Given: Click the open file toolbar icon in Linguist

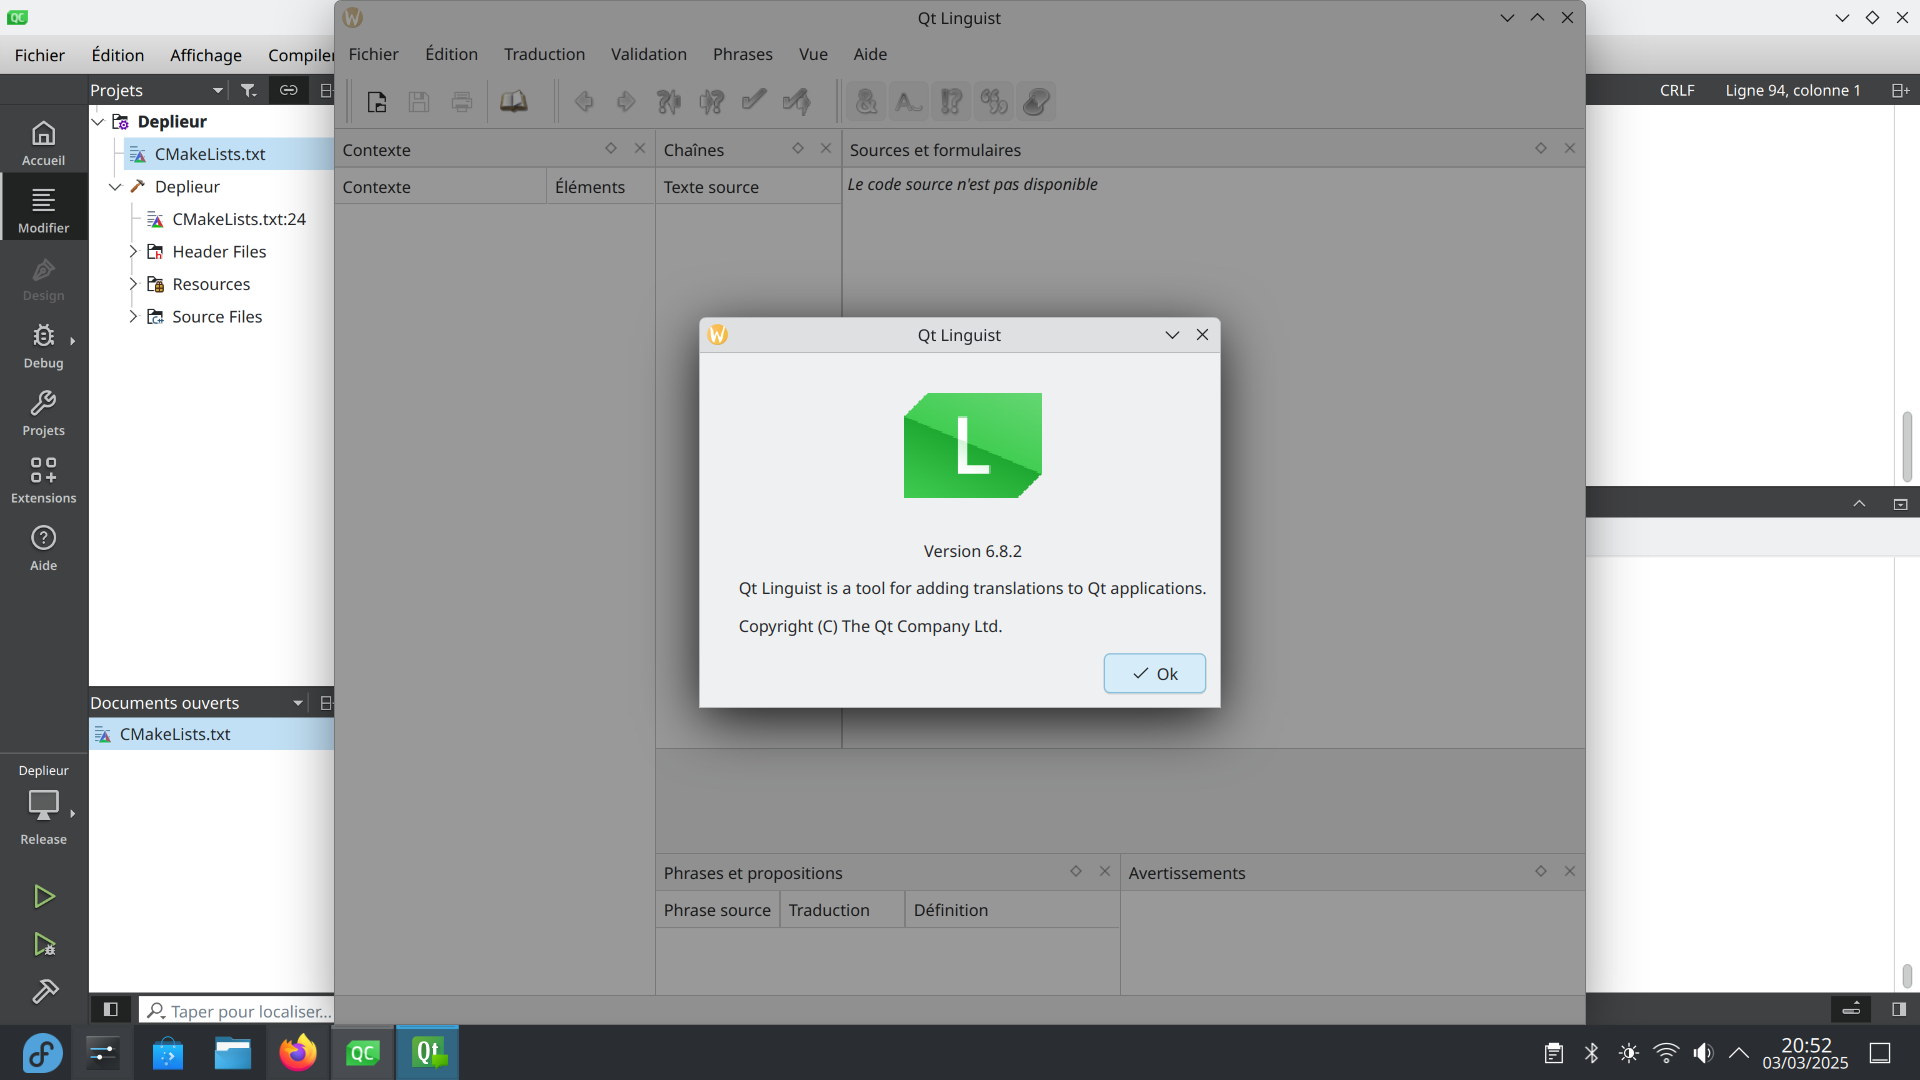Looking at the screenshot, I should pyautogui.click(x=377, y=101).
